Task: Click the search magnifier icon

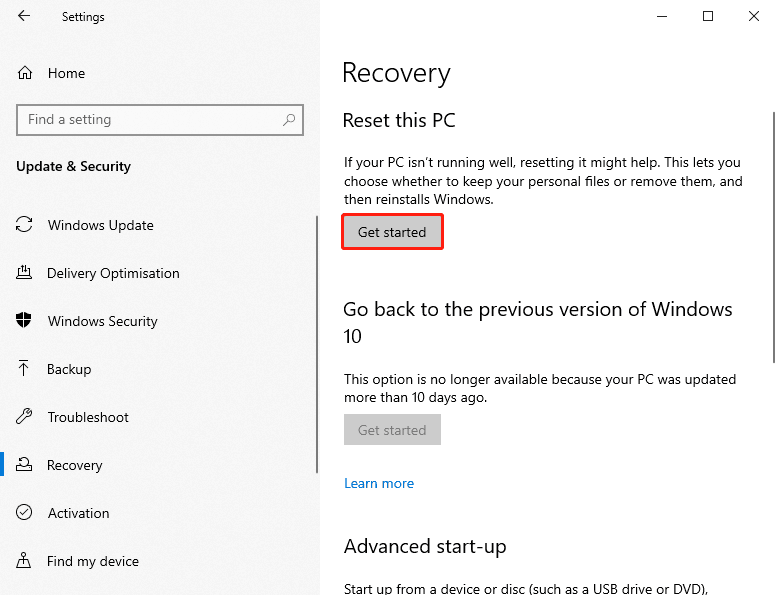Action: (x=289, y=120)
